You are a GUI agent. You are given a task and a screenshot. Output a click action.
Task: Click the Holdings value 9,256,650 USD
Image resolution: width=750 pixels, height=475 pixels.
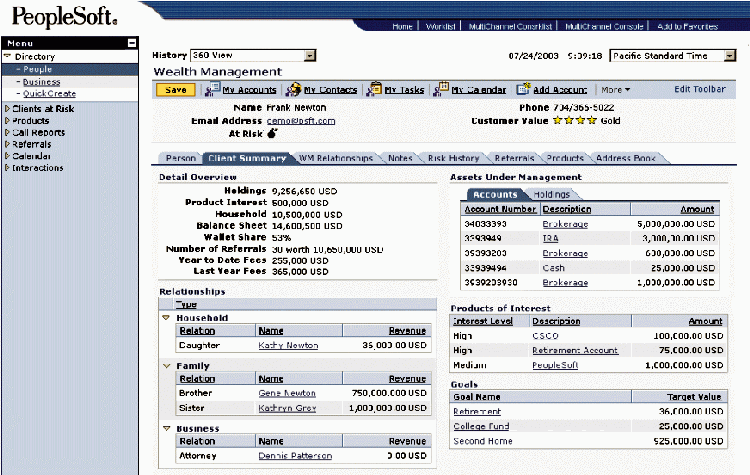tap(304, 191)
